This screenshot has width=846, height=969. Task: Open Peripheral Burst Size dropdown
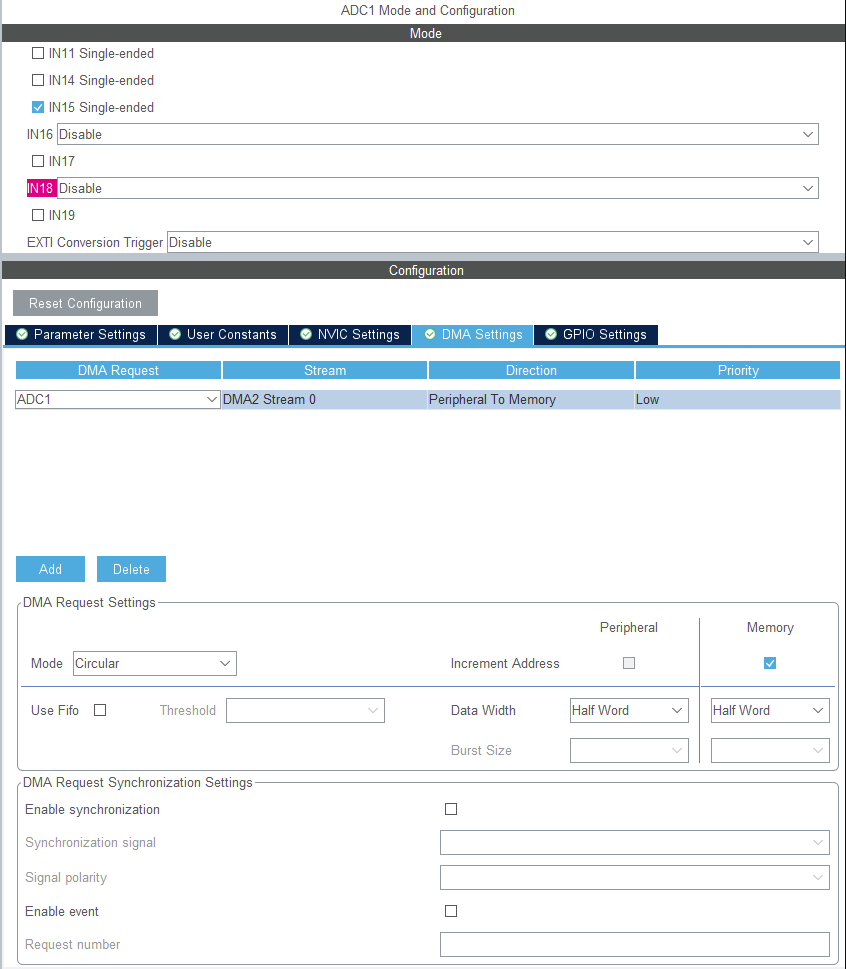click(629, 750)
